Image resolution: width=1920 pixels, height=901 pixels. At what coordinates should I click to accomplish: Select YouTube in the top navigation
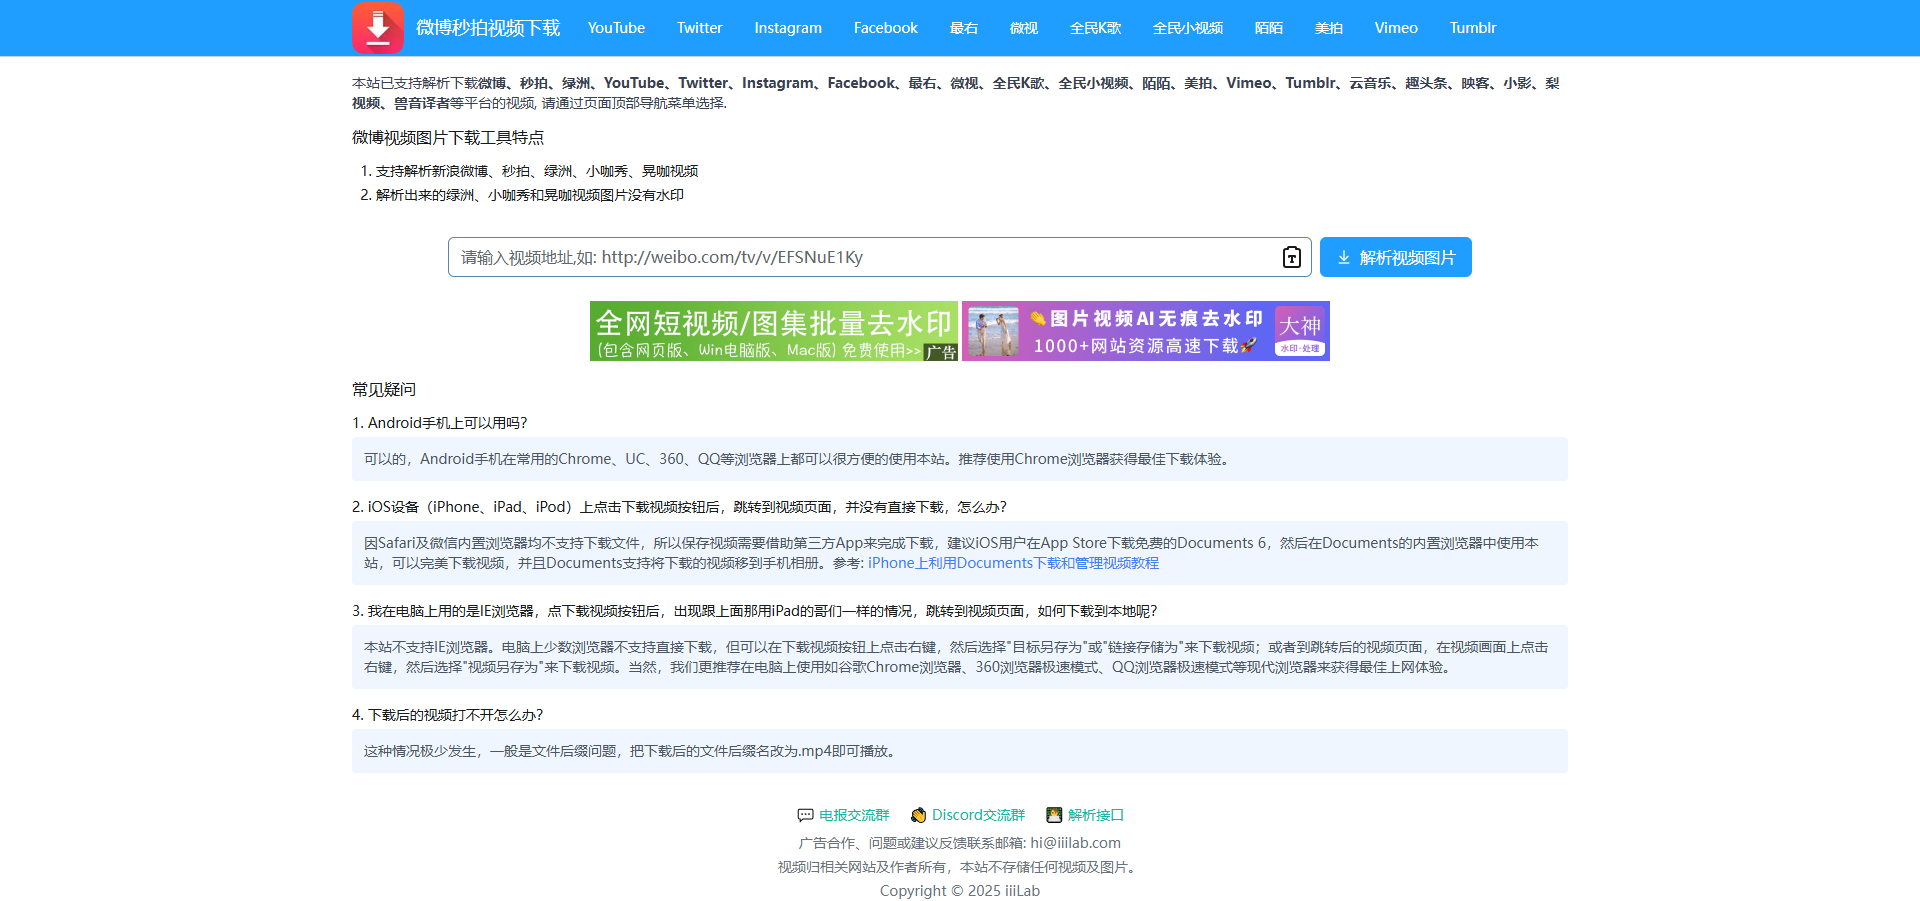(616, 27)
